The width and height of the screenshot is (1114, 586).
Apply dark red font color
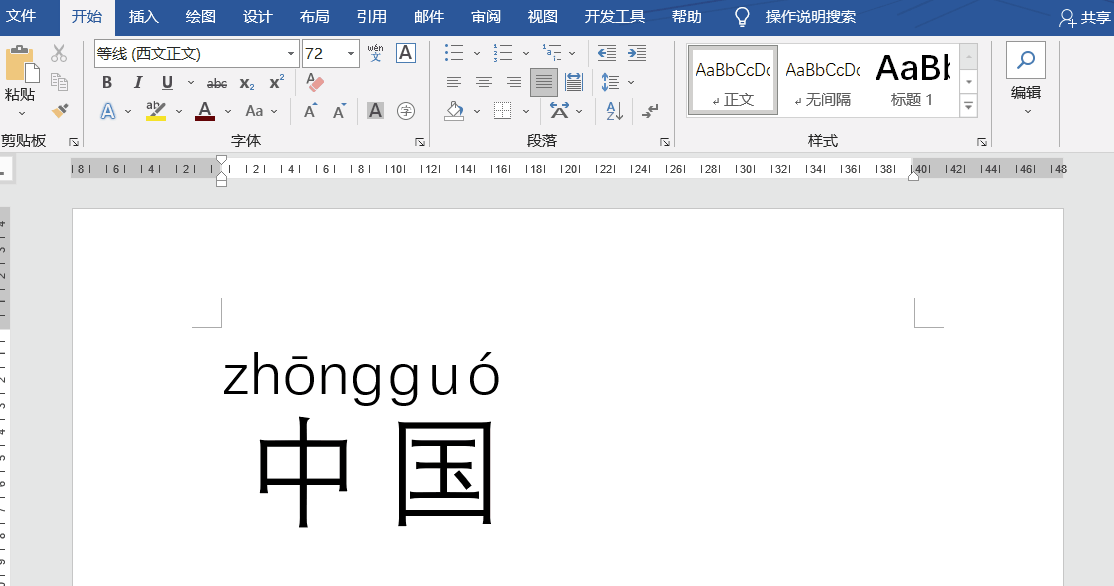(x=205, y=111)
